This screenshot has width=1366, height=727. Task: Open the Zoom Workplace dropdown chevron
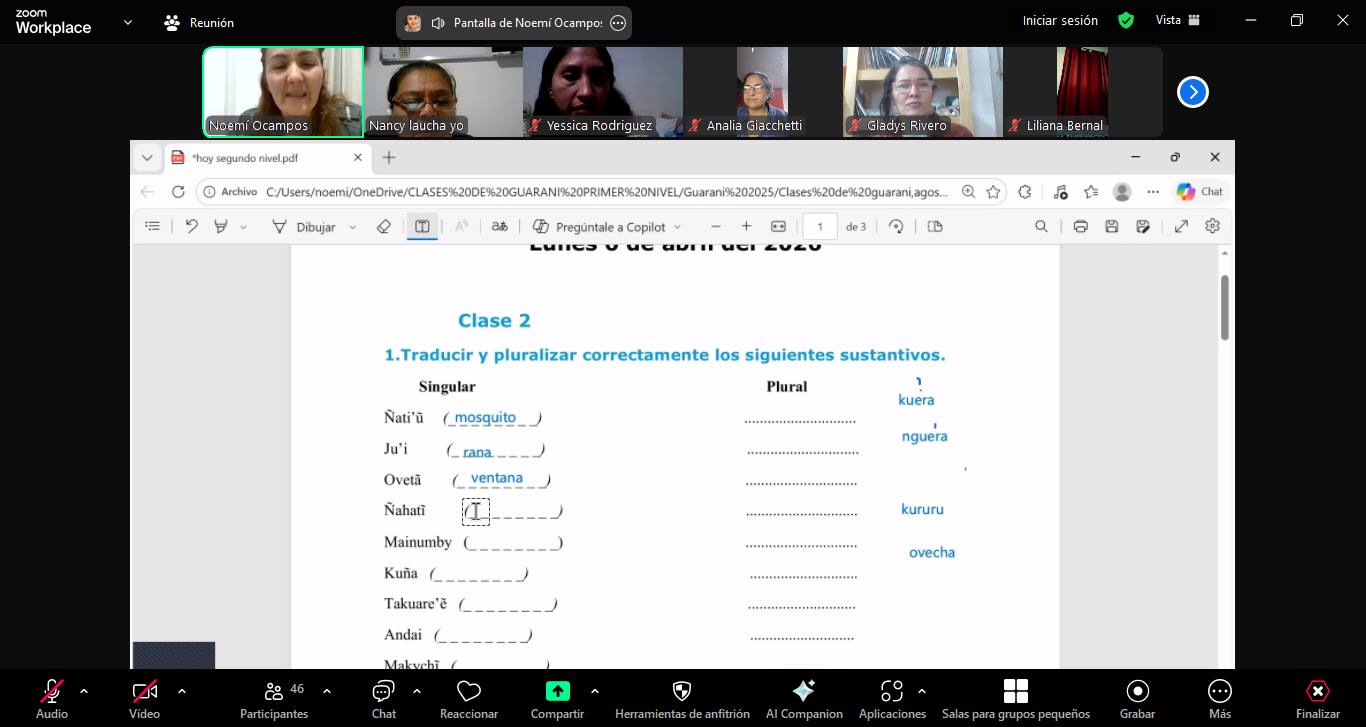[x=127, y=22]
